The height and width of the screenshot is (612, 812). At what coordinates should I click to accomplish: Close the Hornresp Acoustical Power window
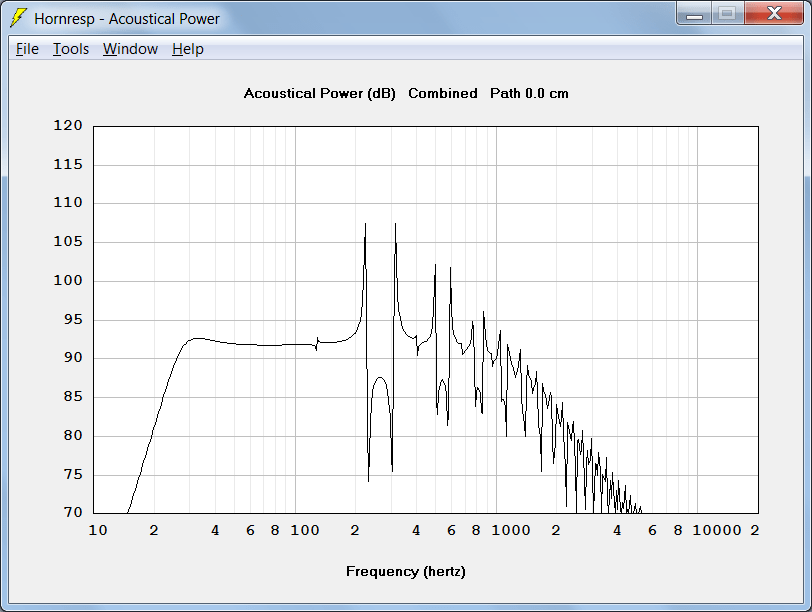tap(774, 14)
